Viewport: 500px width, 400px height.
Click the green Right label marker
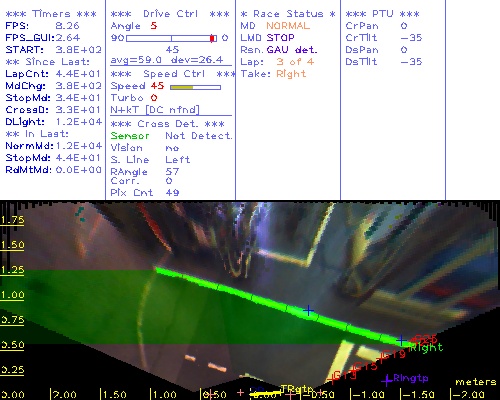(x=426, y=347)
